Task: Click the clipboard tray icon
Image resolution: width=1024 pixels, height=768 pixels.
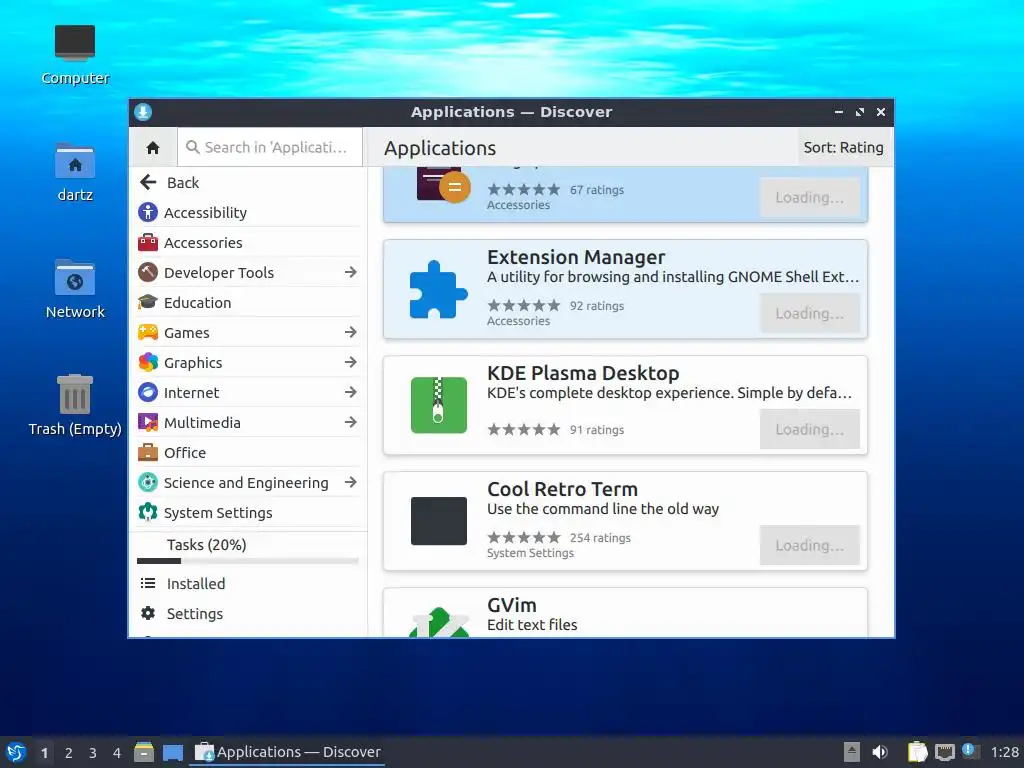Action: point(918,752)
